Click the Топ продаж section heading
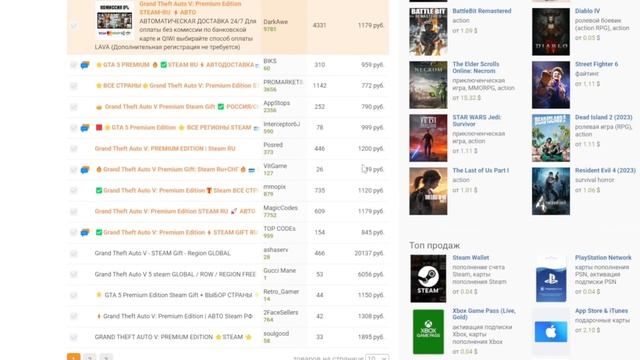The image size is (640, 360). click(435, 245)
